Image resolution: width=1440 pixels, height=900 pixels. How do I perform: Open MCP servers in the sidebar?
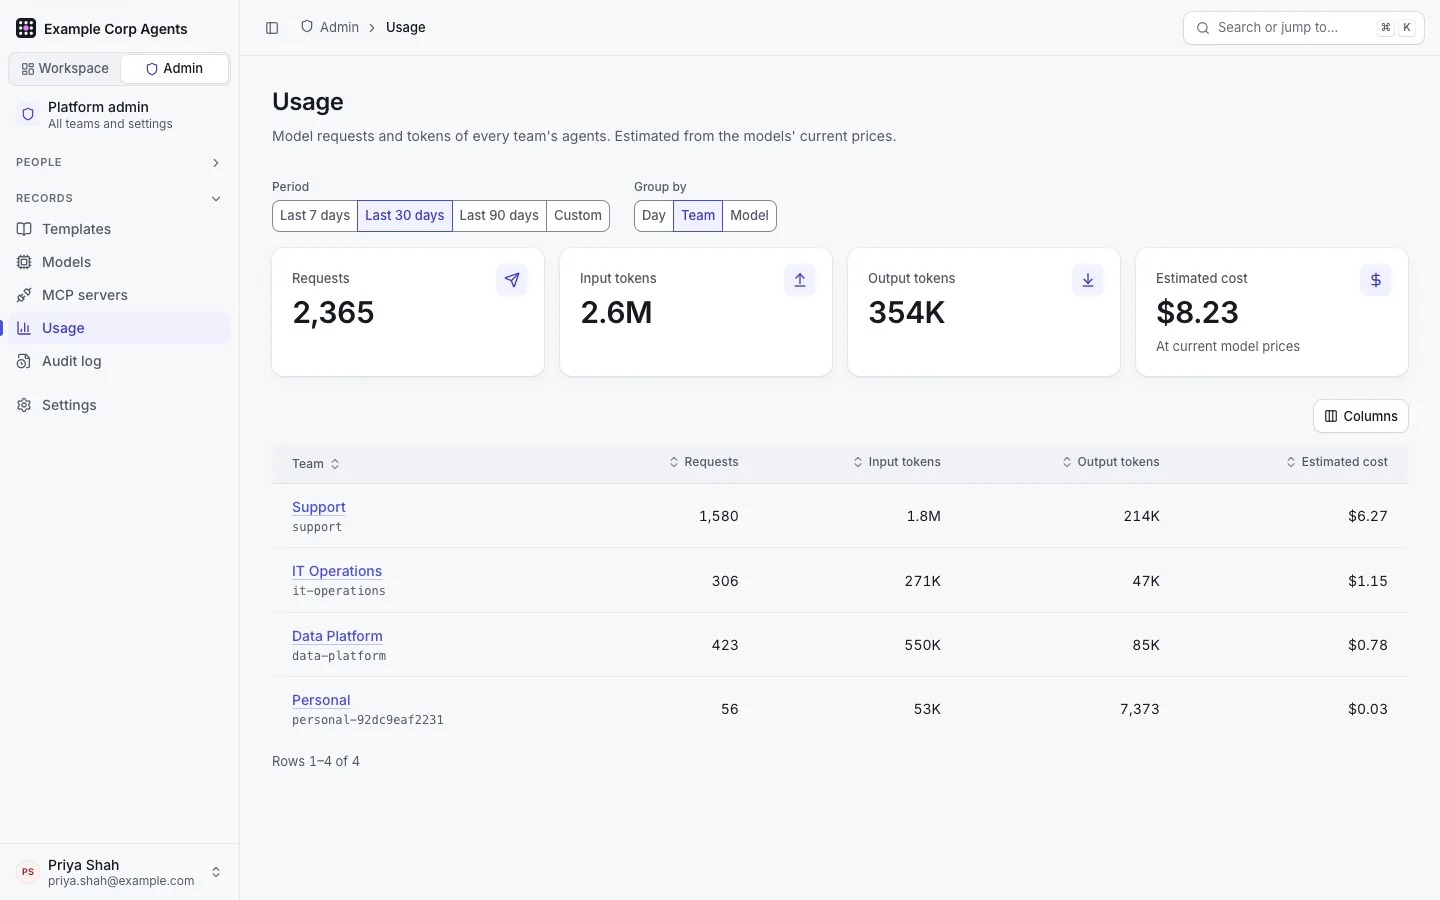click(x=120, y=295)
